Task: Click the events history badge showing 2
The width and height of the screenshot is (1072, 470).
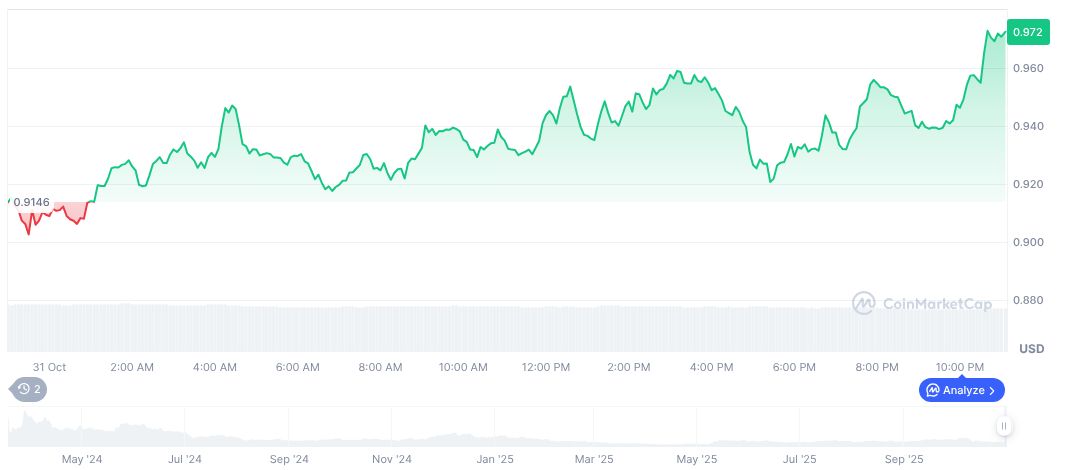Action: 29,389
